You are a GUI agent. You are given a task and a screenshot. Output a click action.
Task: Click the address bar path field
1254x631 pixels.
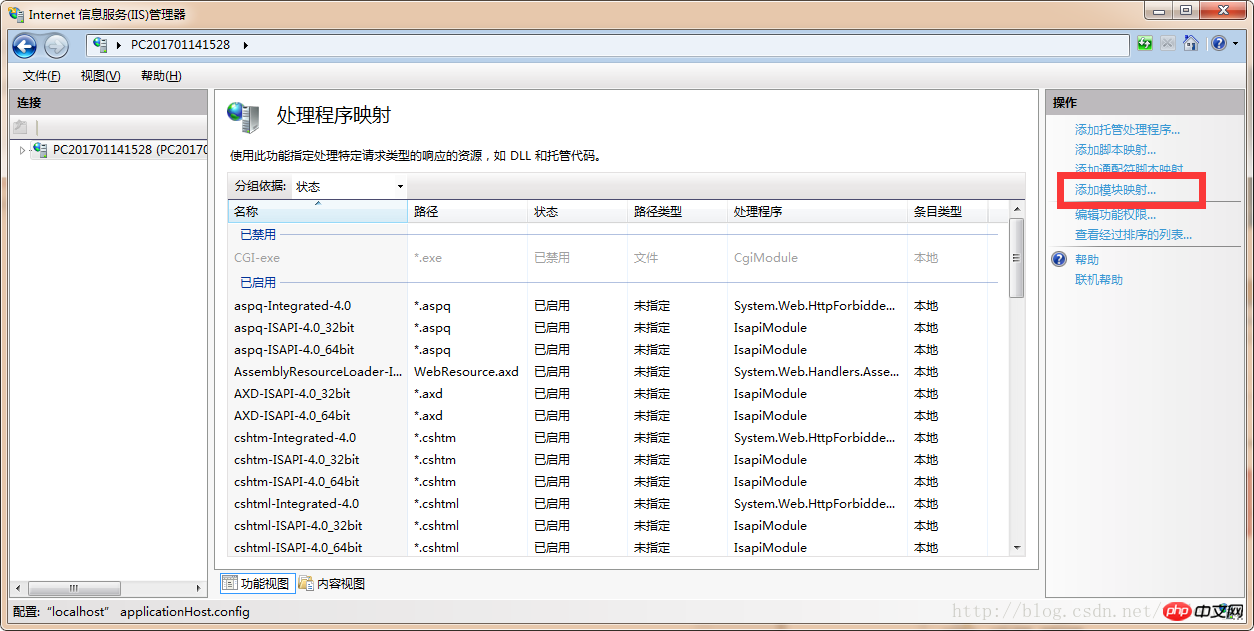(x=608, y=45)
